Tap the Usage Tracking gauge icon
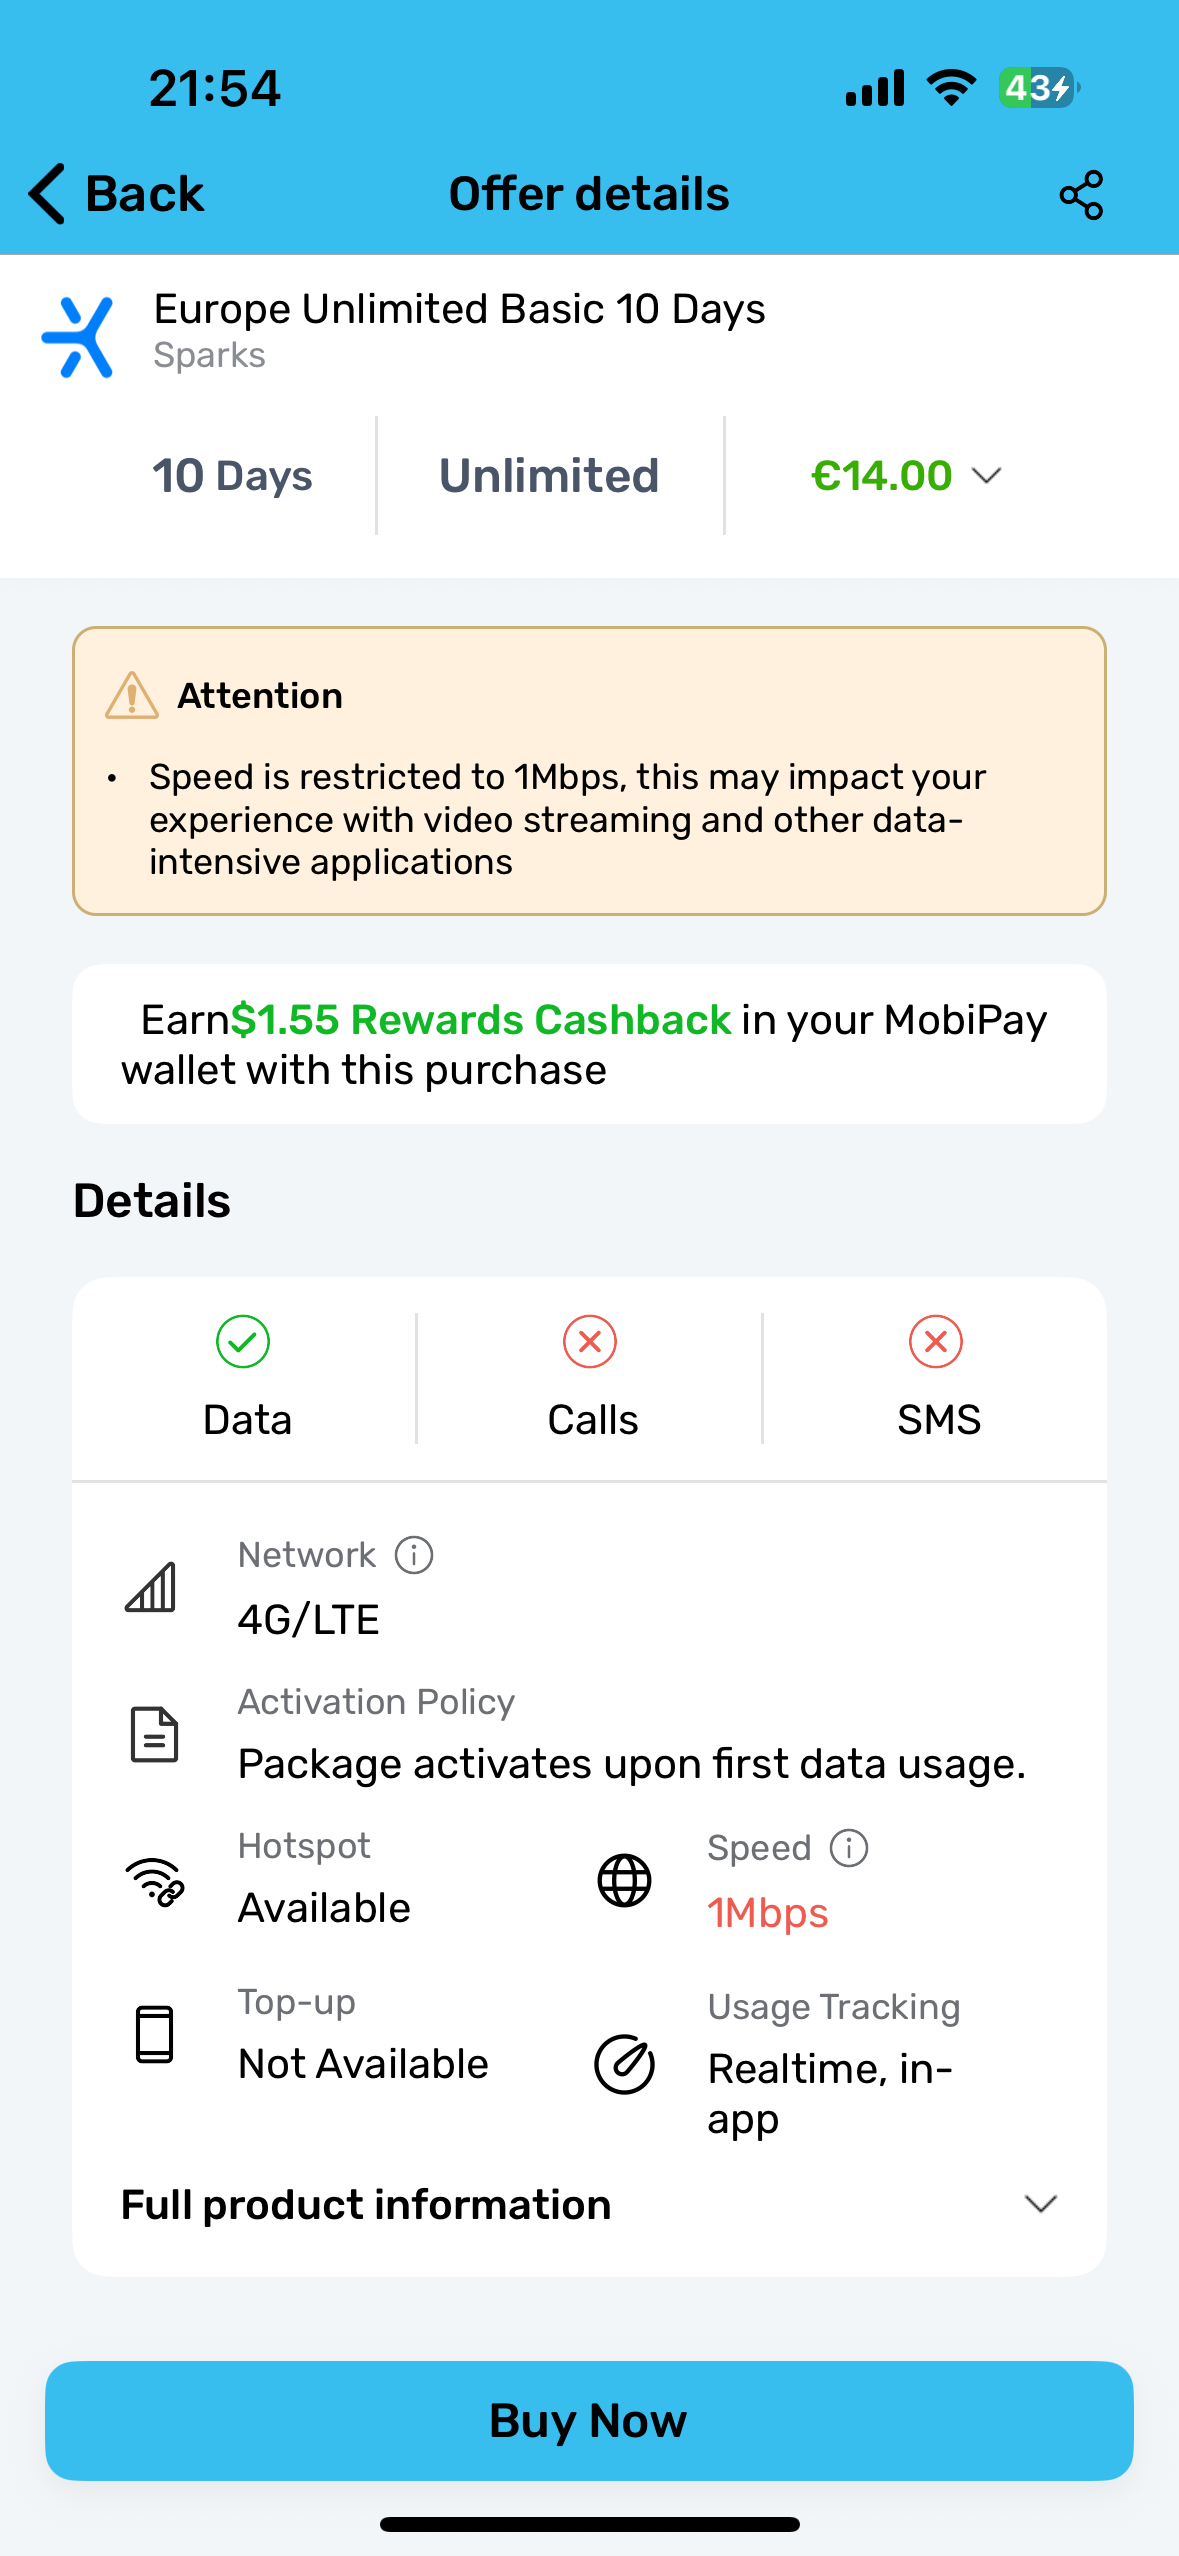This screenshot has height=2556, width=1179. coord(624,2064)
